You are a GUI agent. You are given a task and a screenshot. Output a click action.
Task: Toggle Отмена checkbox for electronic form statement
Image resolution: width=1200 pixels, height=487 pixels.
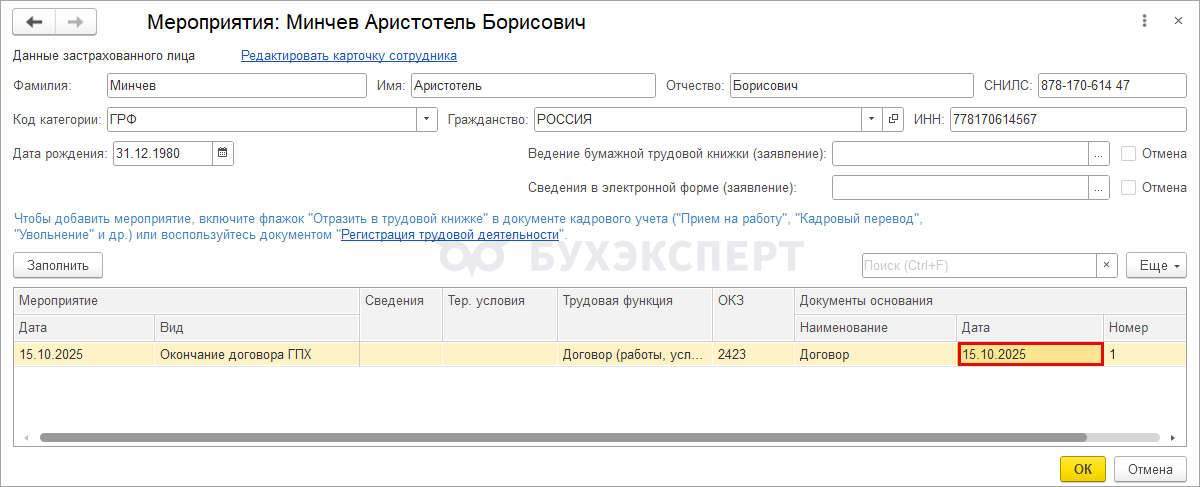pos(1128,188)
